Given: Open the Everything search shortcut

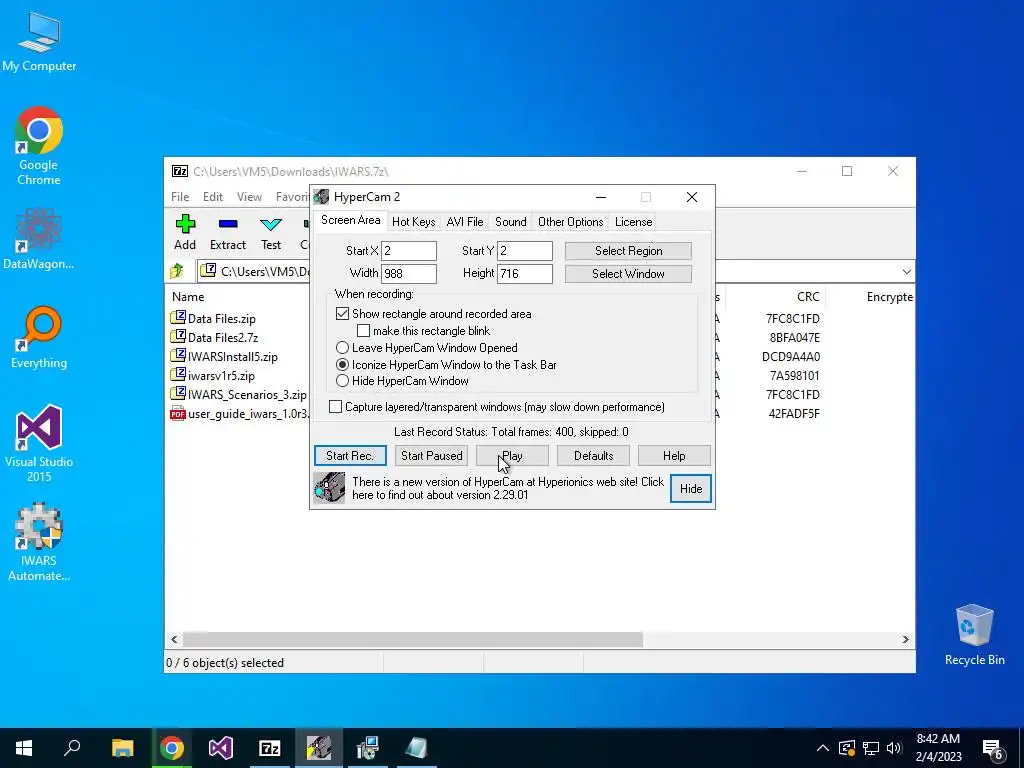Looking at the screenshot, I should tap(39, 337).
